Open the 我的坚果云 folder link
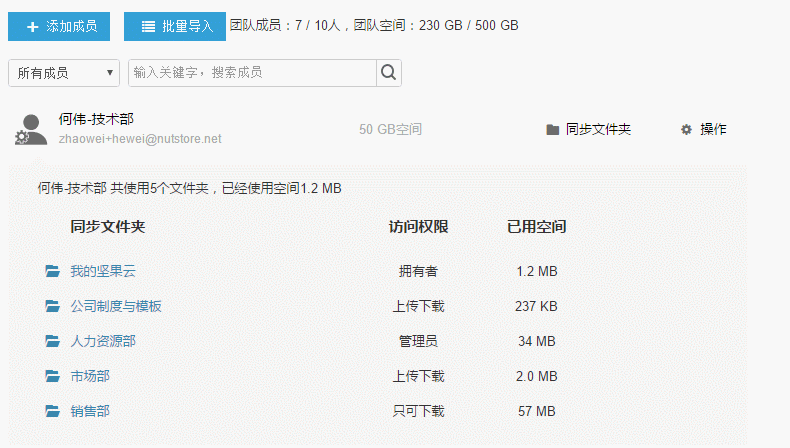 (103, 271)
